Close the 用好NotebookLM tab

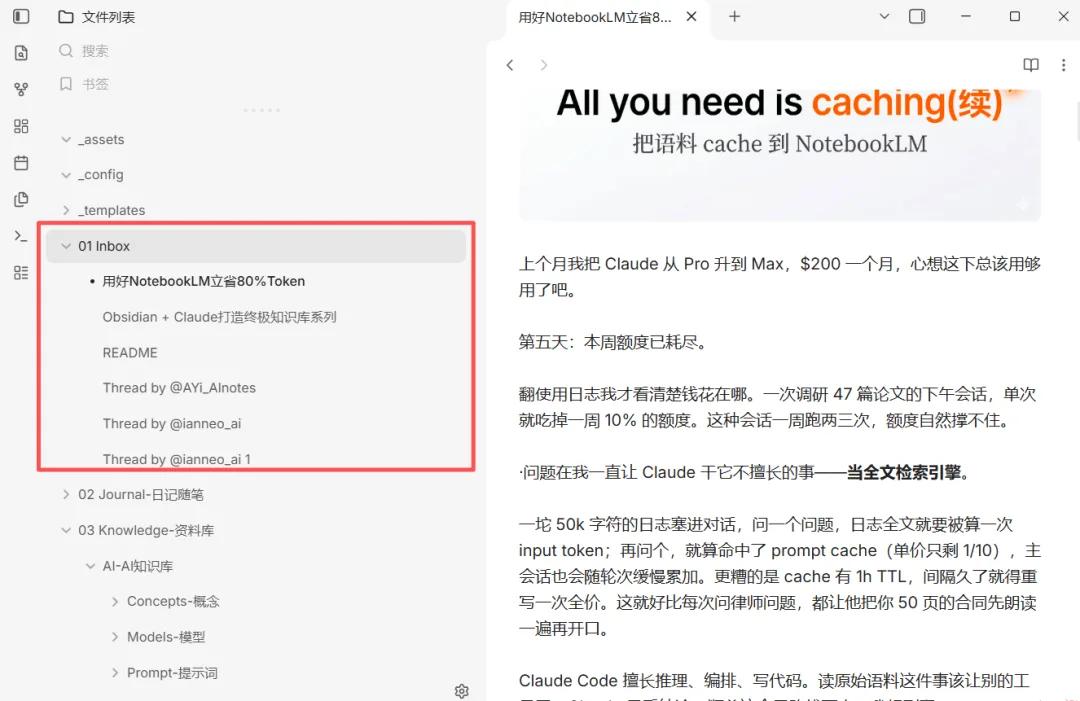pyautogui.click(x=692, y=17)
